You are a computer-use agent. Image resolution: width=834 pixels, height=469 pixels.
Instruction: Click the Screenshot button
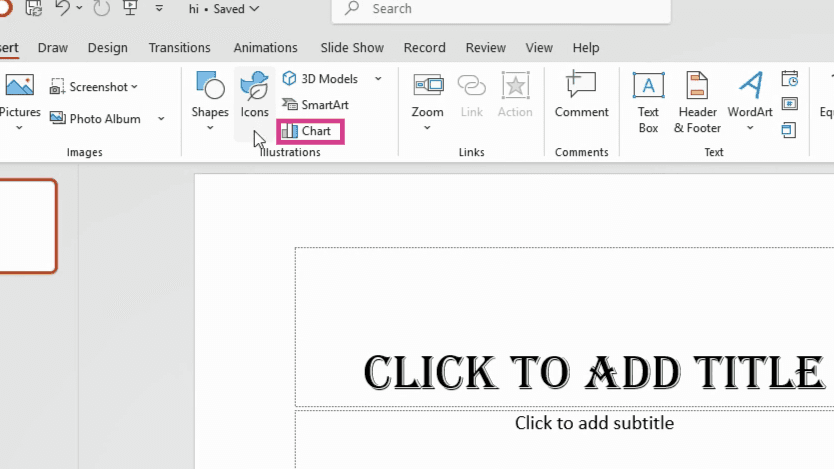click(94, 87)
